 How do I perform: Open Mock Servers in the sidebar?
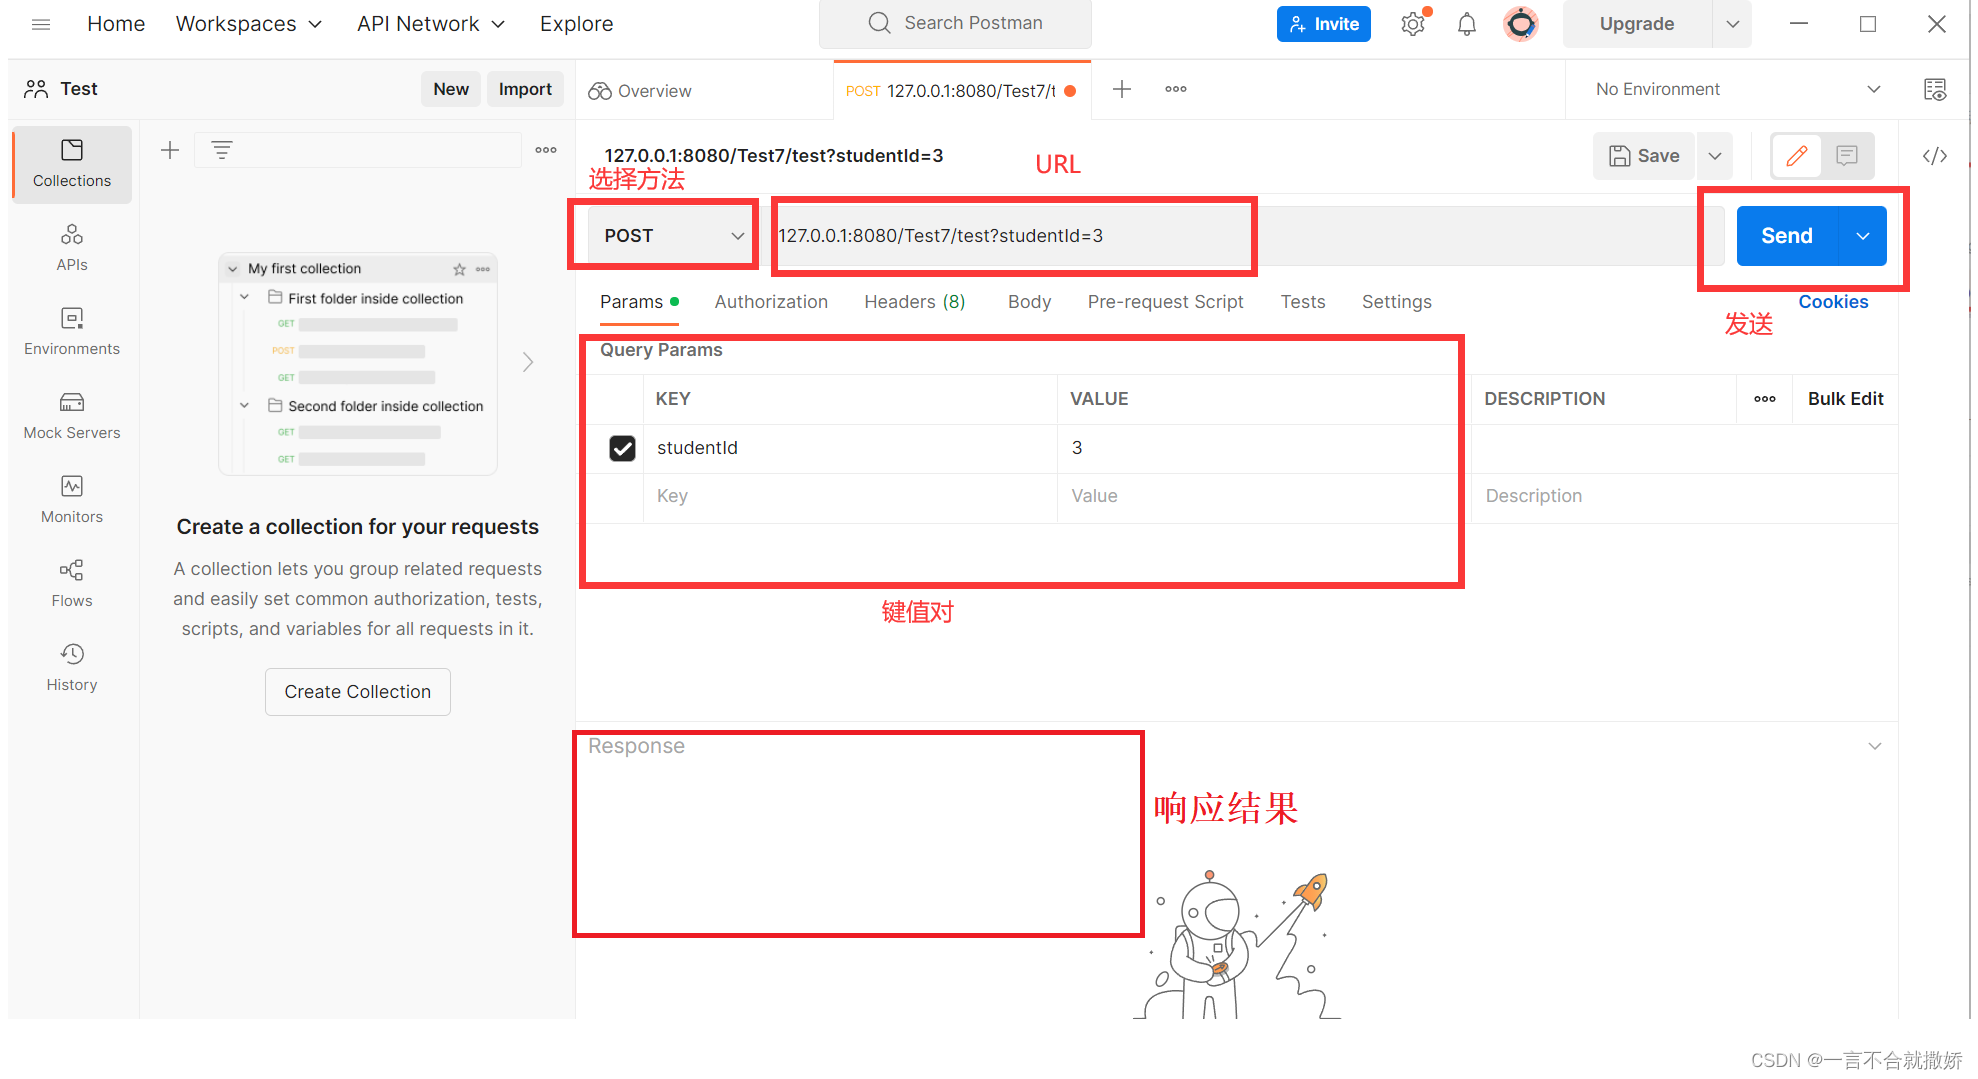pyautogui.click(x=72, y=416)
